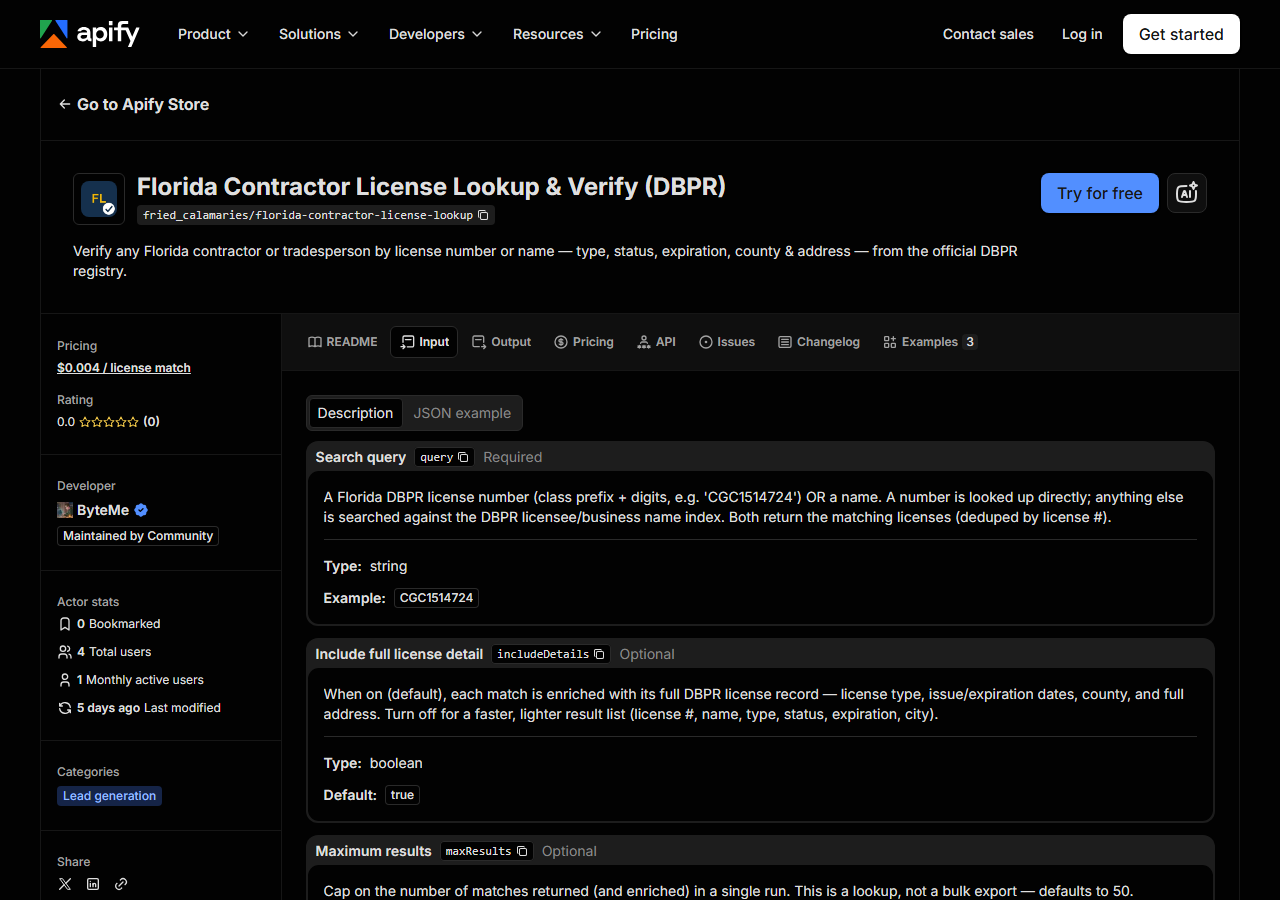This screenshot has height=900, width=1280.
Task: Open the AI assistant icon button
Action: click(x=1187, y=193)
